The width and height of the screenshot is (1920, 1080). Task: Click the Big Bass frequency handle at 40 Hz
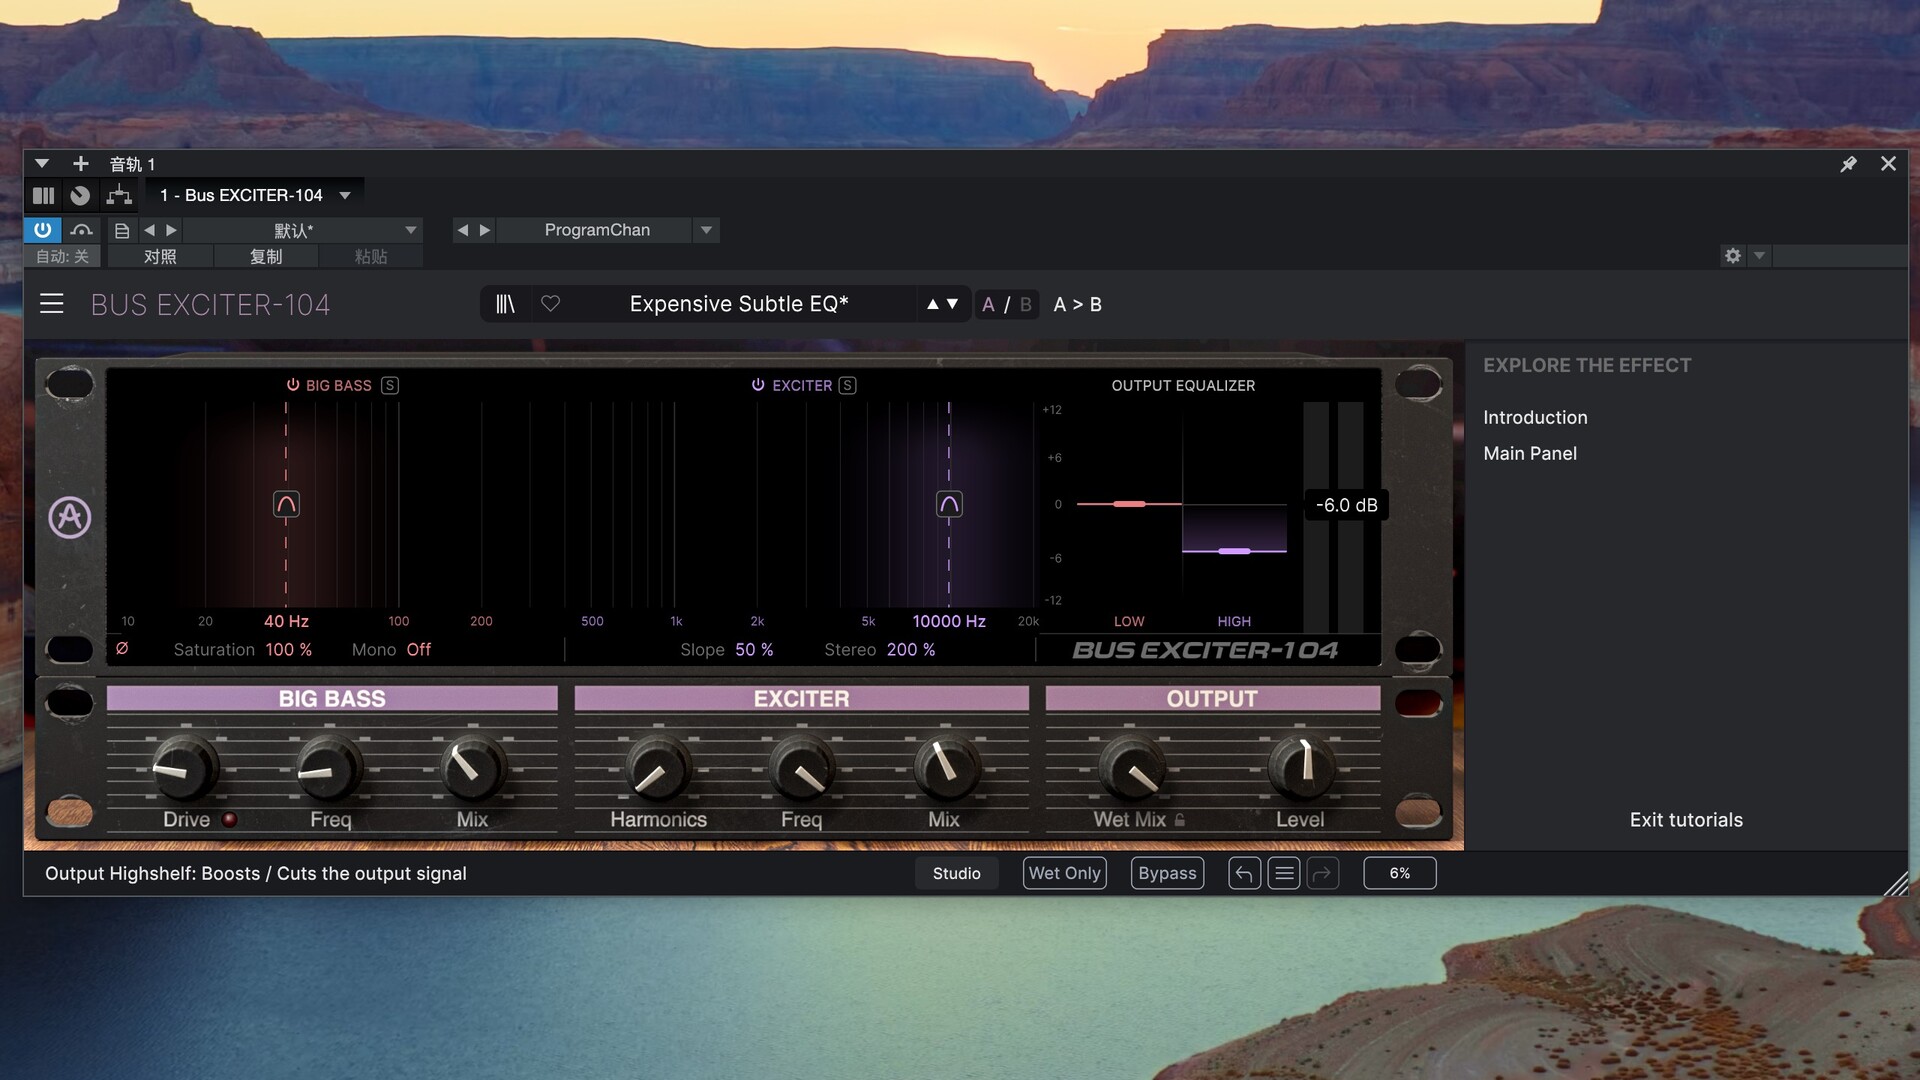[x=286, y=504]
